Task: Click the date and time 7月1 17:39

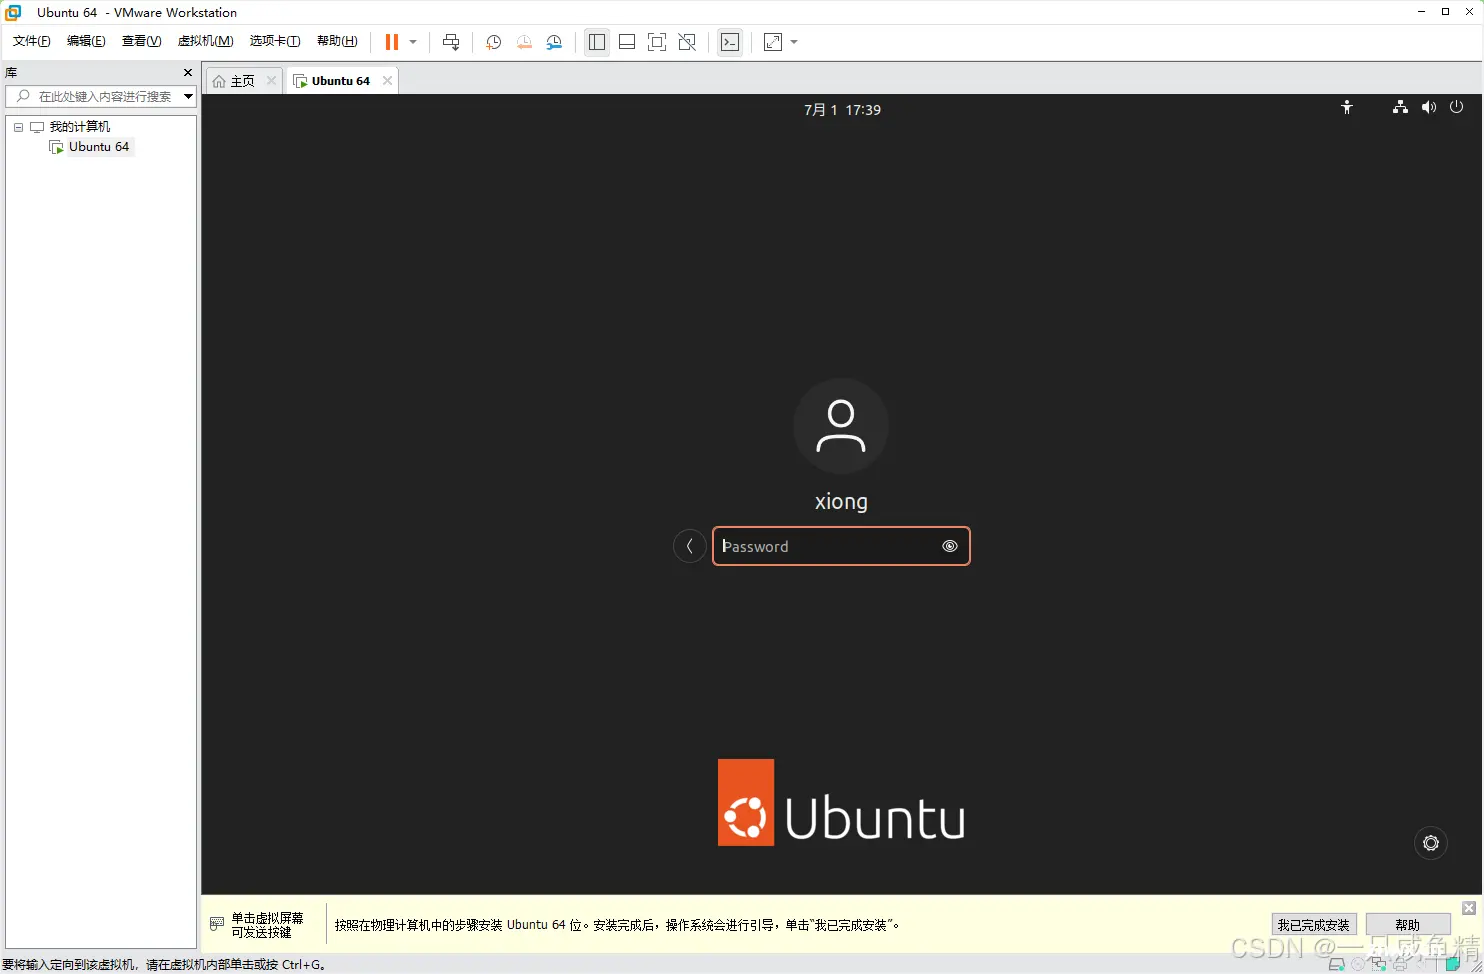Action: tap(842, 110)
